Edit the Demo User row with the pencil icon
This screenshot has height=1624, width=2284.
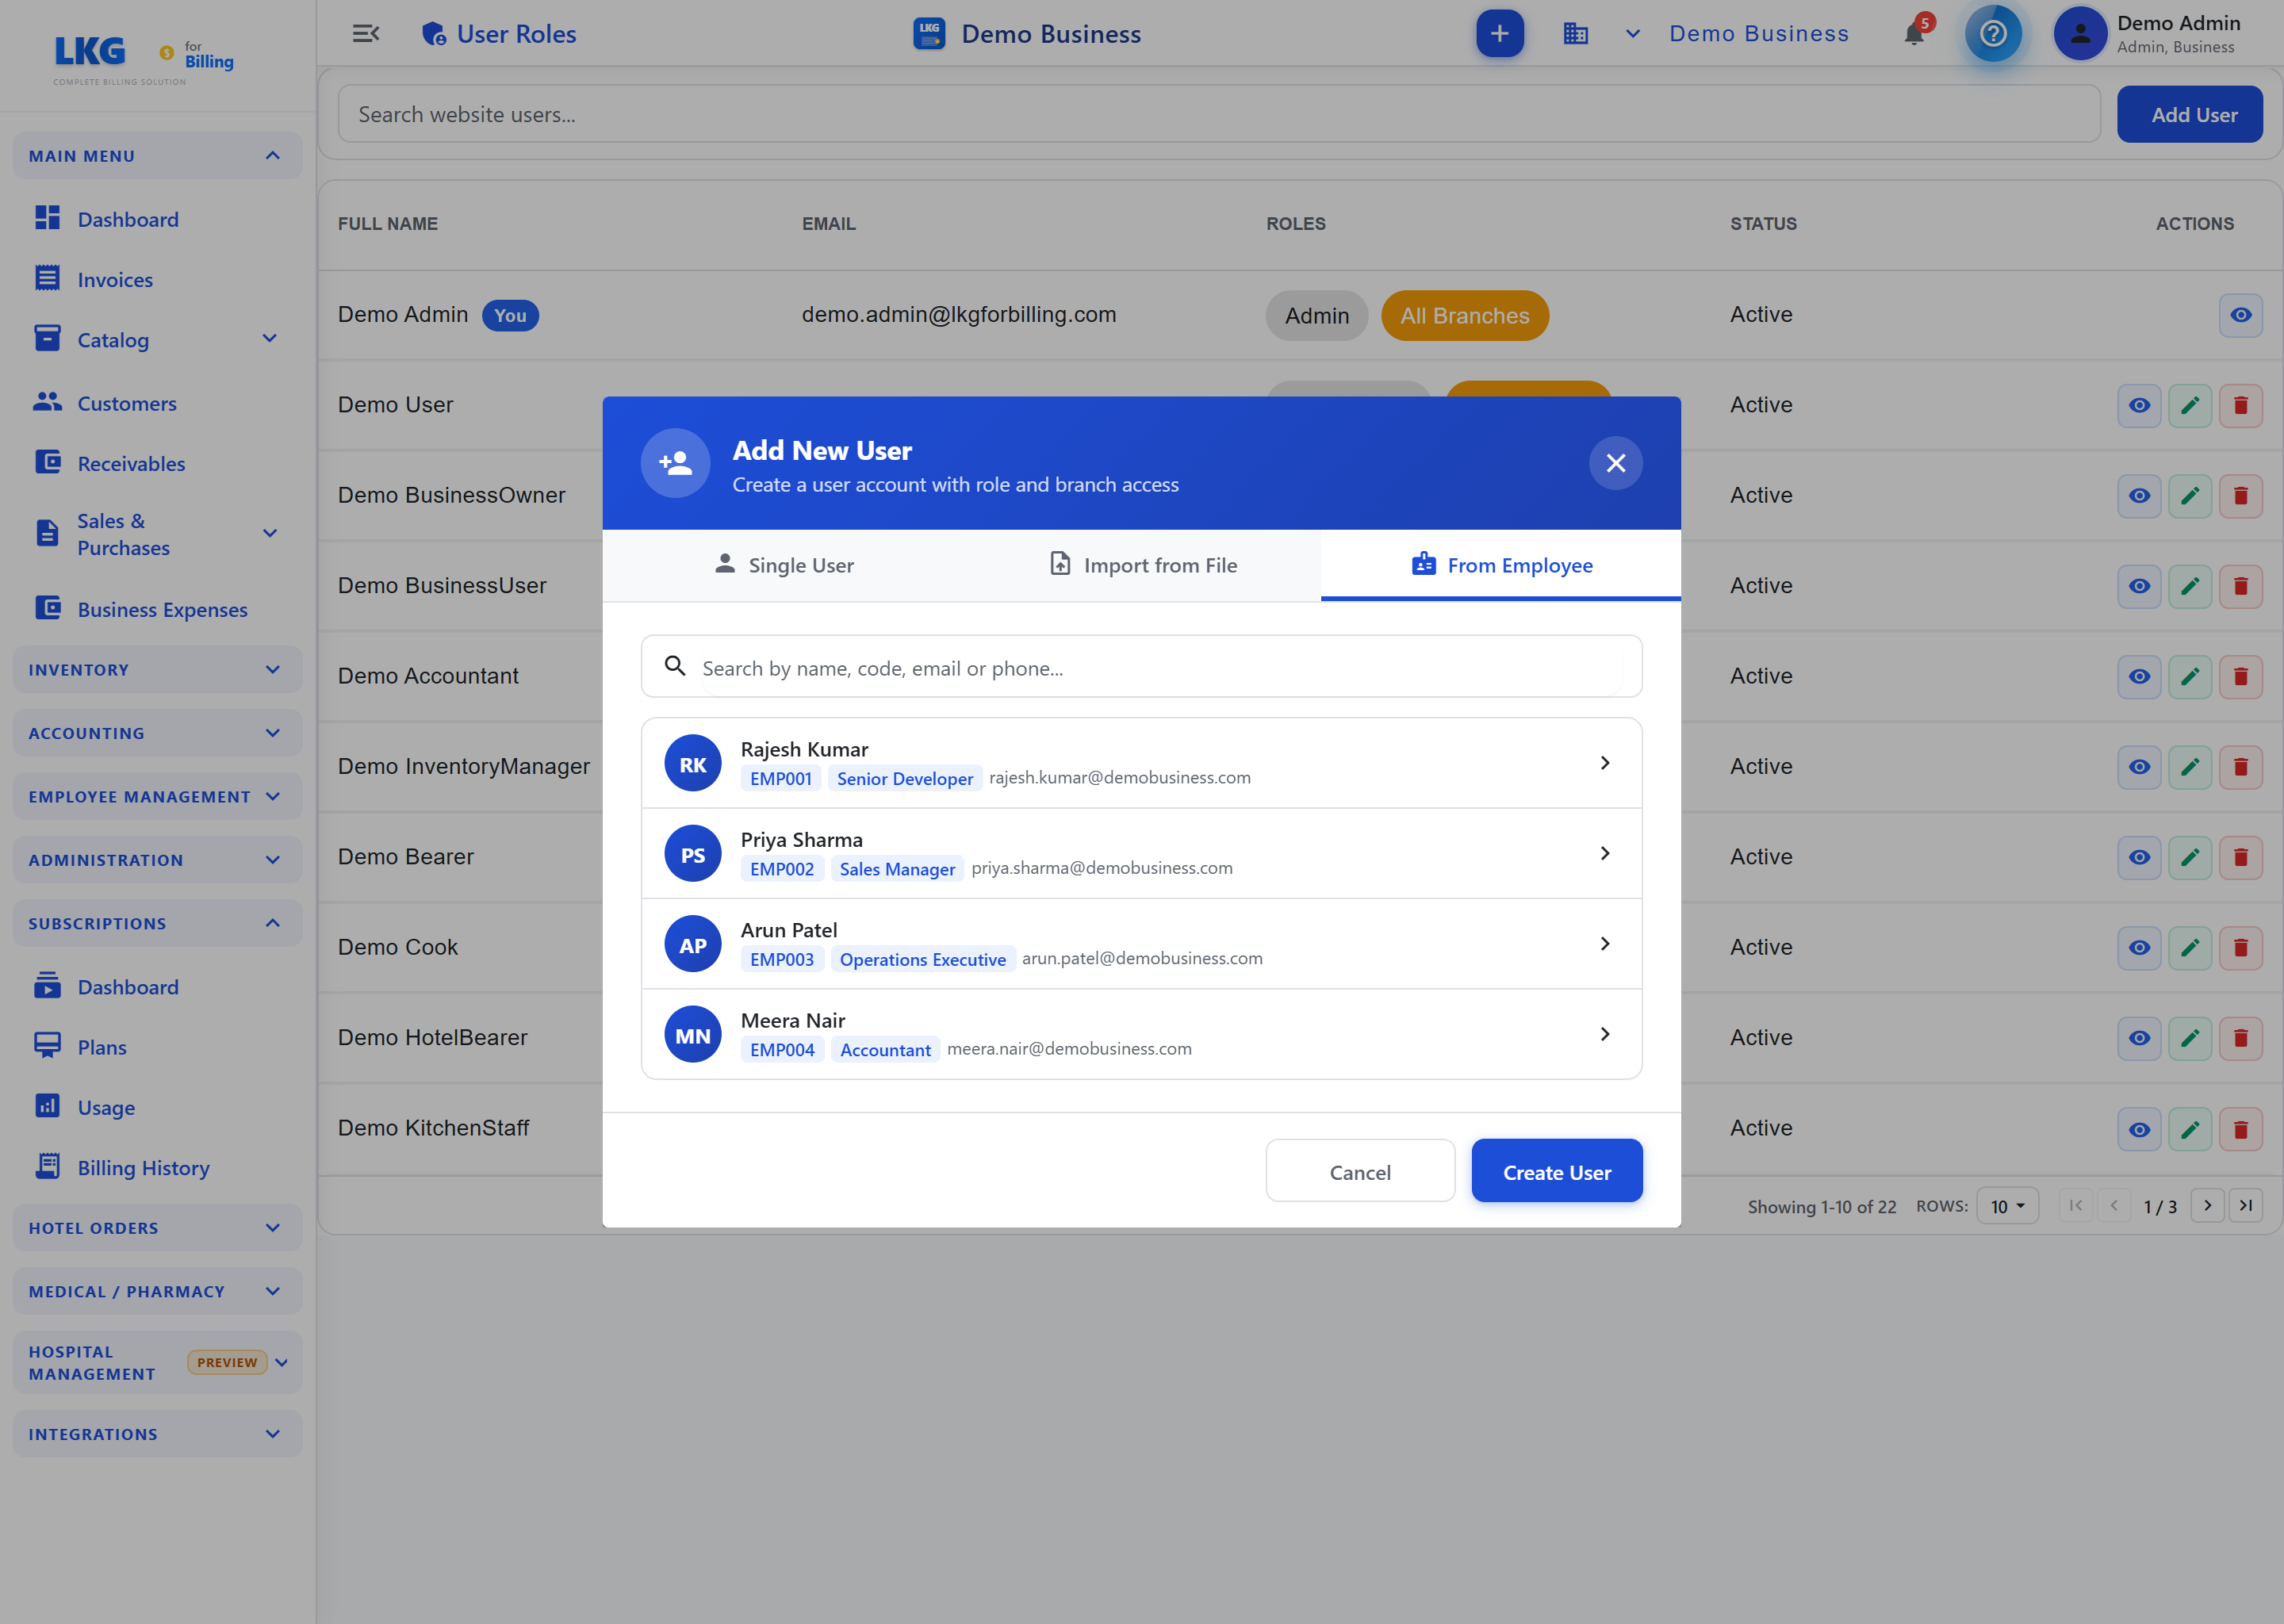click(x=2190, y=405)
